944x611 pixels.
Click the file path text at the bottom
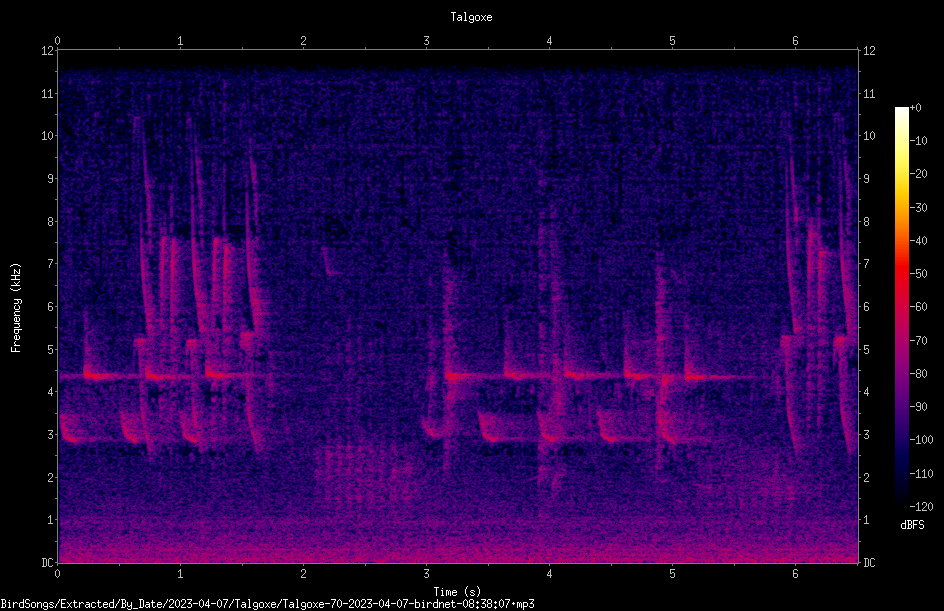click(267, 604)
